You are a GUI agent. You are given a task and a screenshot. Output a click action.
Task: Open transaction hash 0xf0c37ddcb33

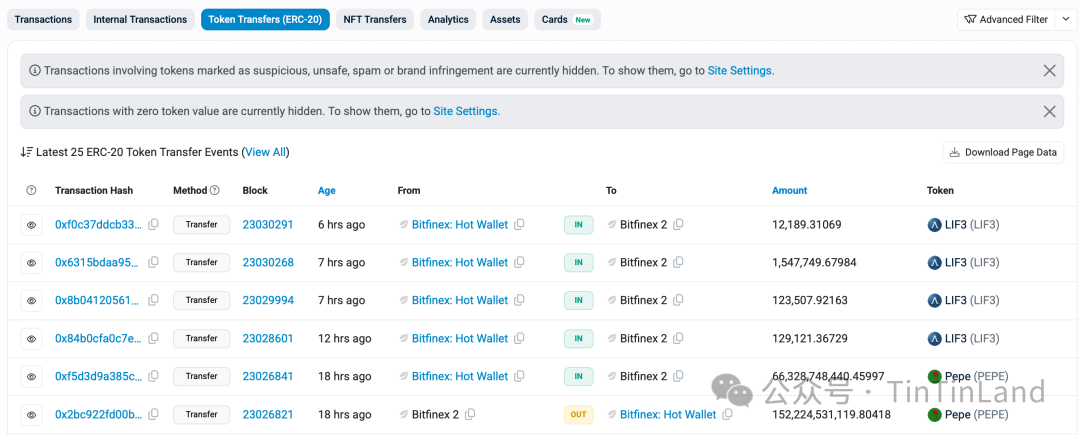pyautogui.click(x=99, y=224)
